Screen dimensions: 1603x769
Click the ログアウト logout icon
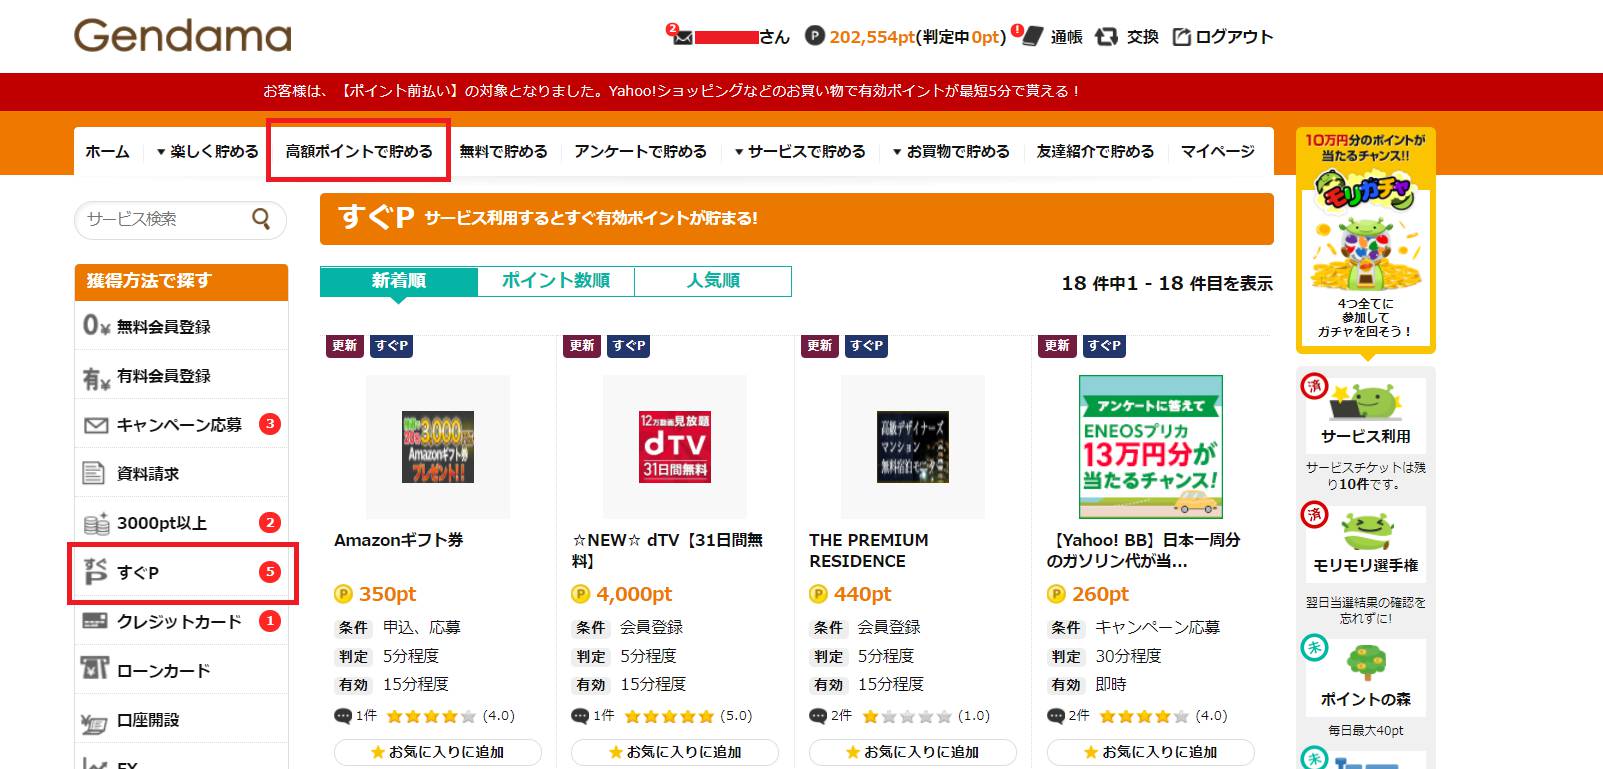point(1182,36)
